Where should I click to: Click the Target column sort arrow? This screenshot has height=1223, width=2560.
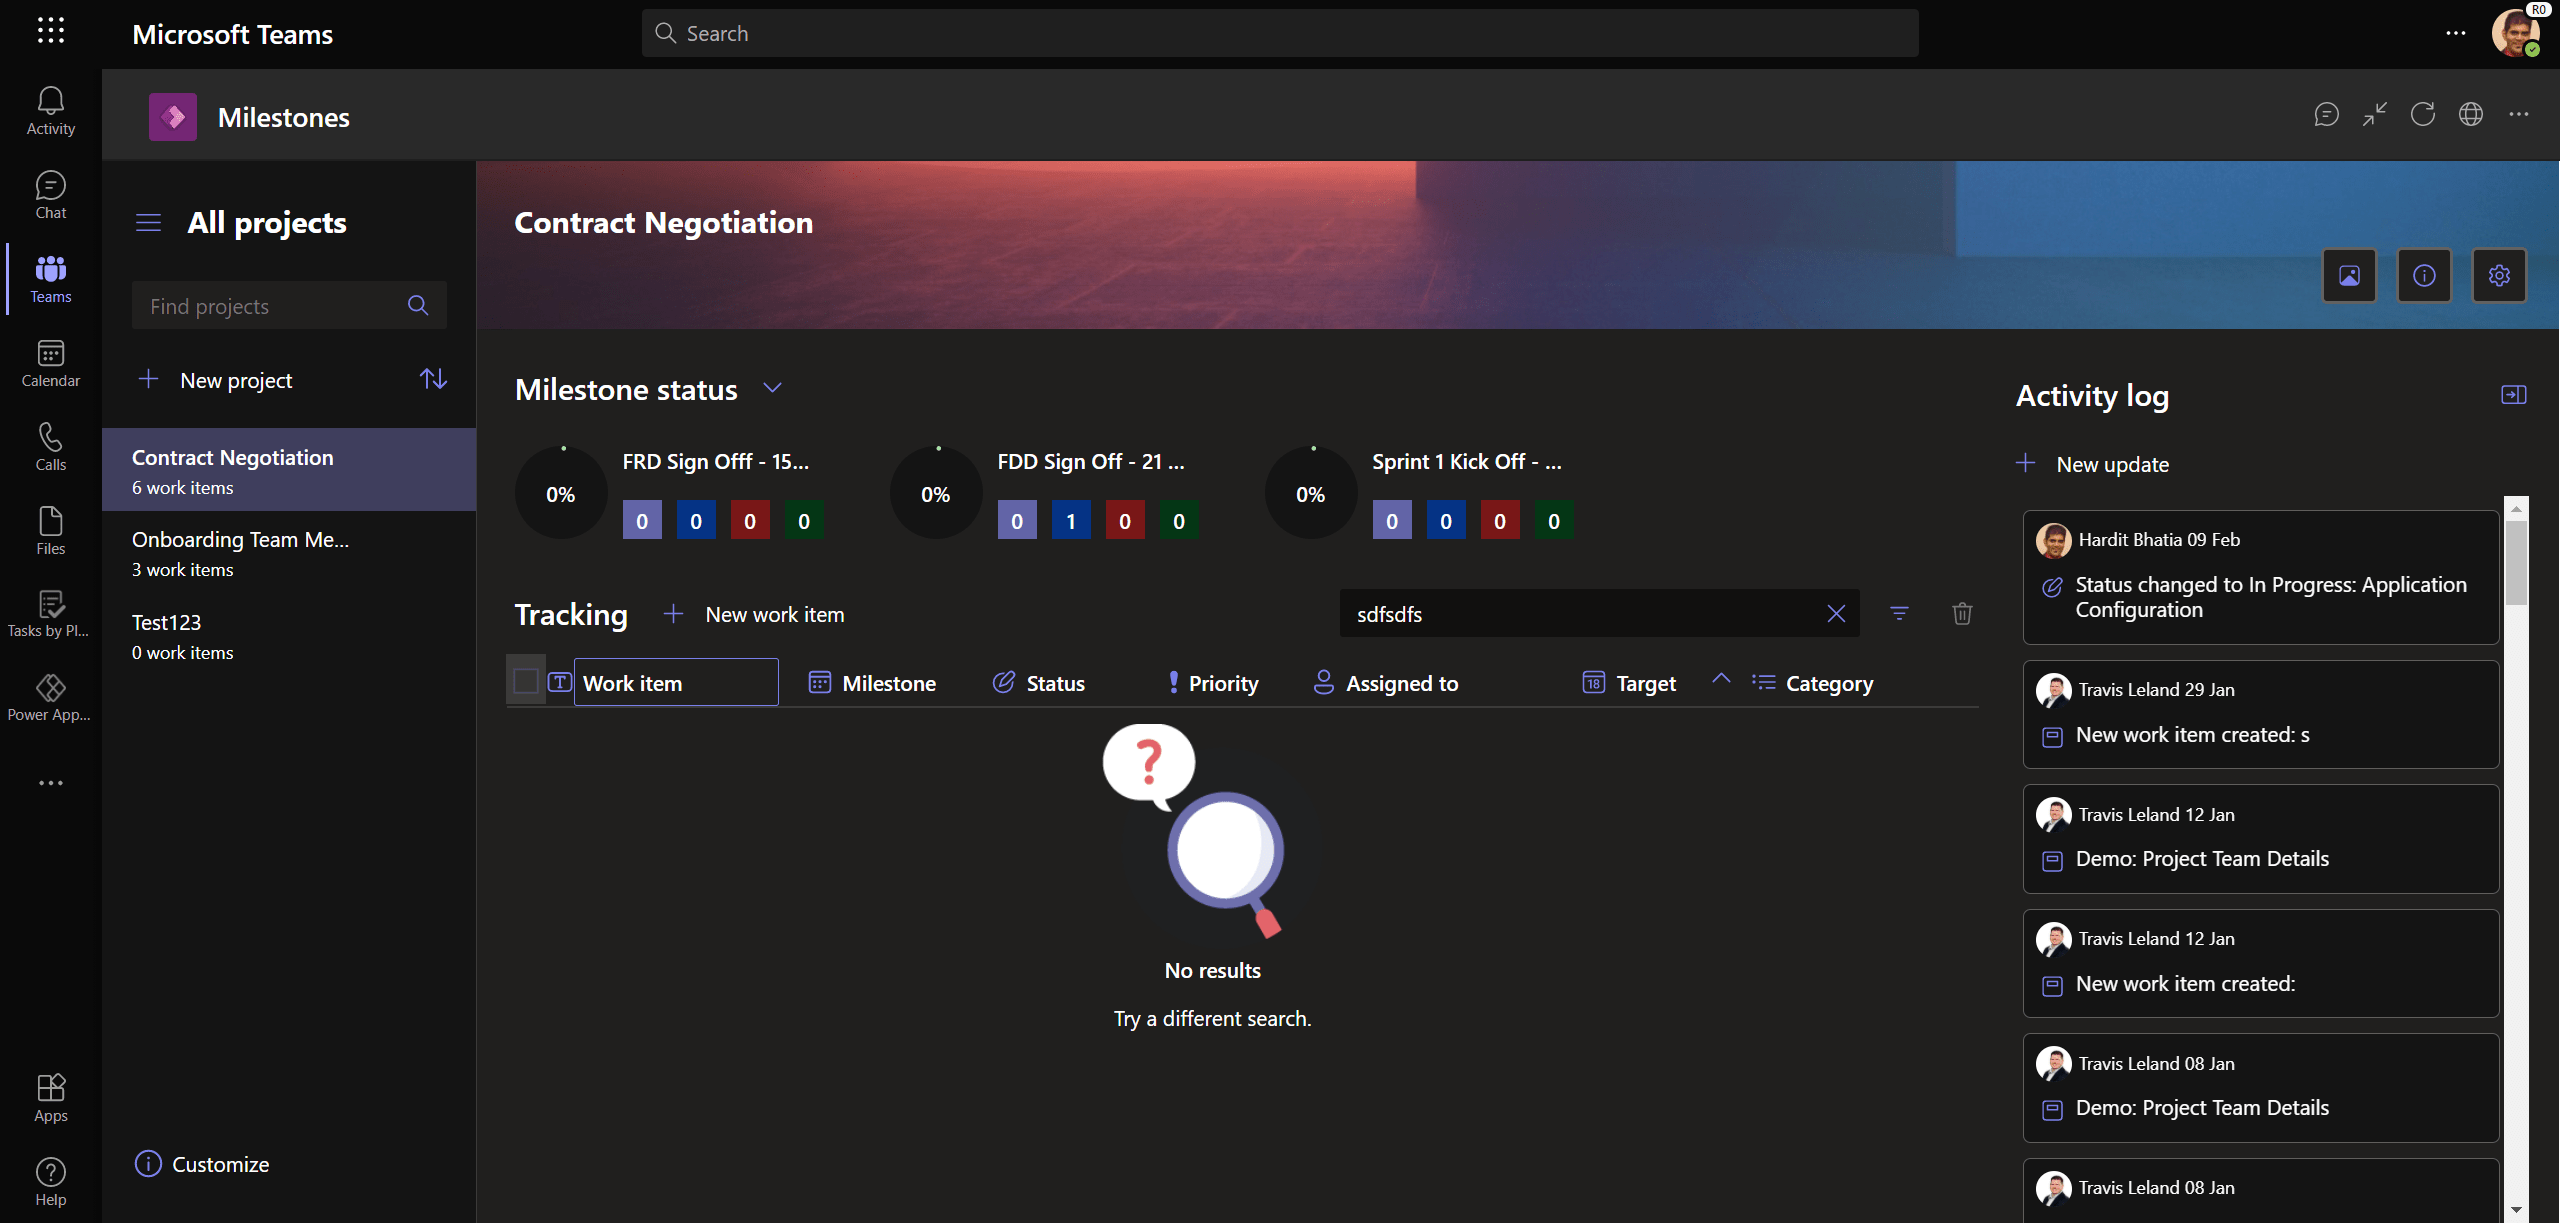tap(1720, 678)
